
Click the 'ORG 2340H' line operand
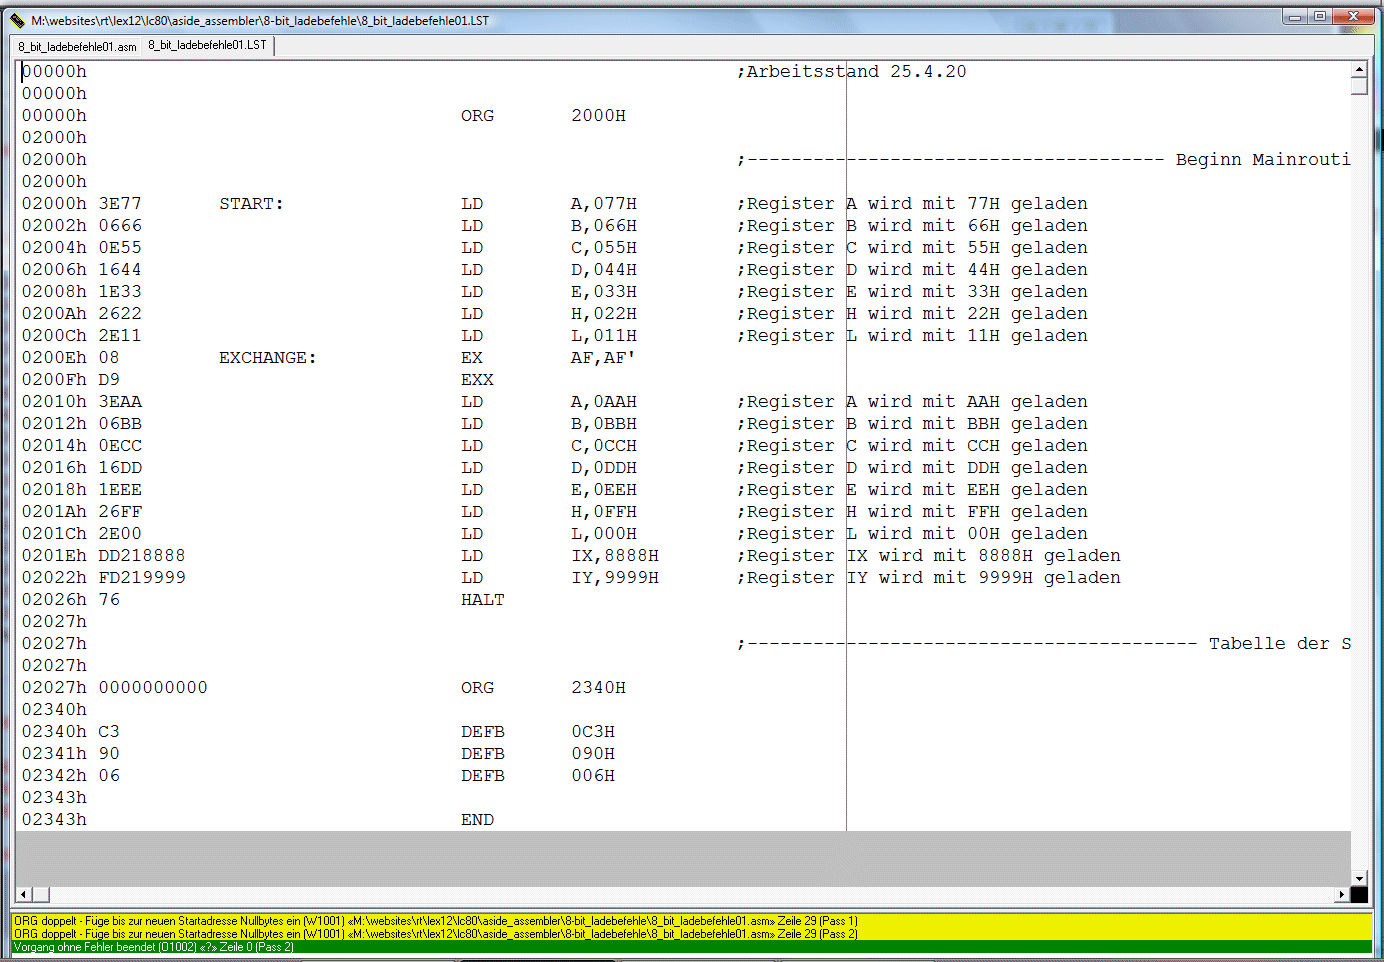(x=598, y=688)
